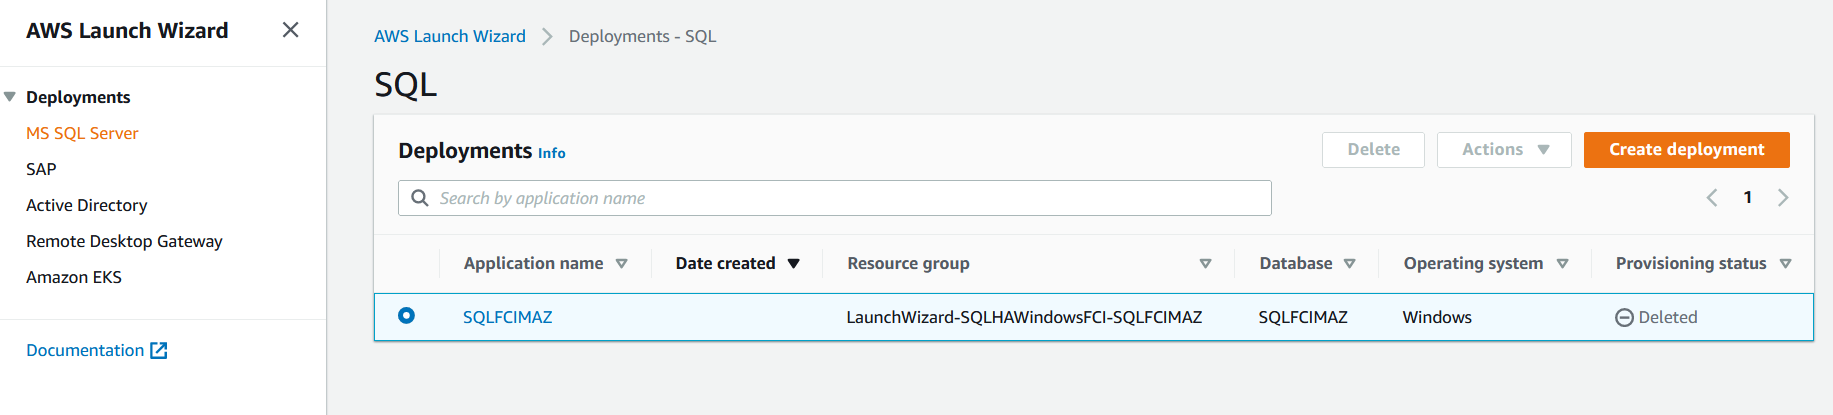
Task: Click the external link icon beside Documentation
Action: click(159, 350)
